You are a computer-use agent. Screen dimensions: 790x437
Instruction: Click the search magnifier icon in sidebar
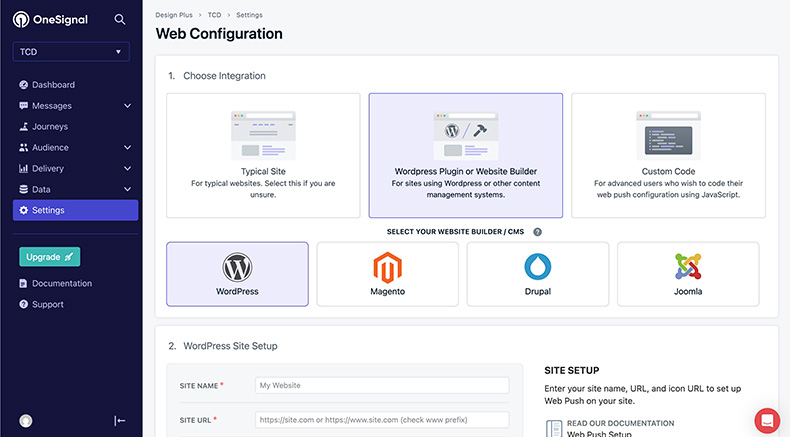click(120, 19)
